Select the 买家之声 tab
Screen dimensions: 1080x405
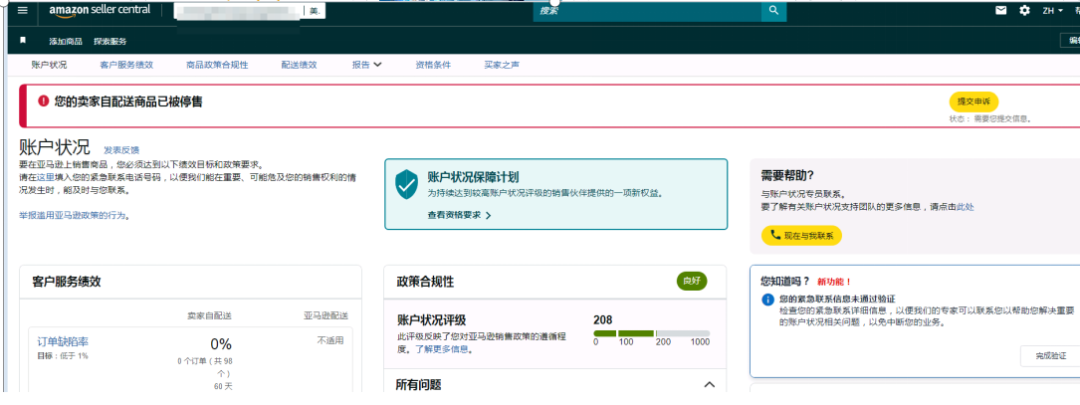coord(502,65)
